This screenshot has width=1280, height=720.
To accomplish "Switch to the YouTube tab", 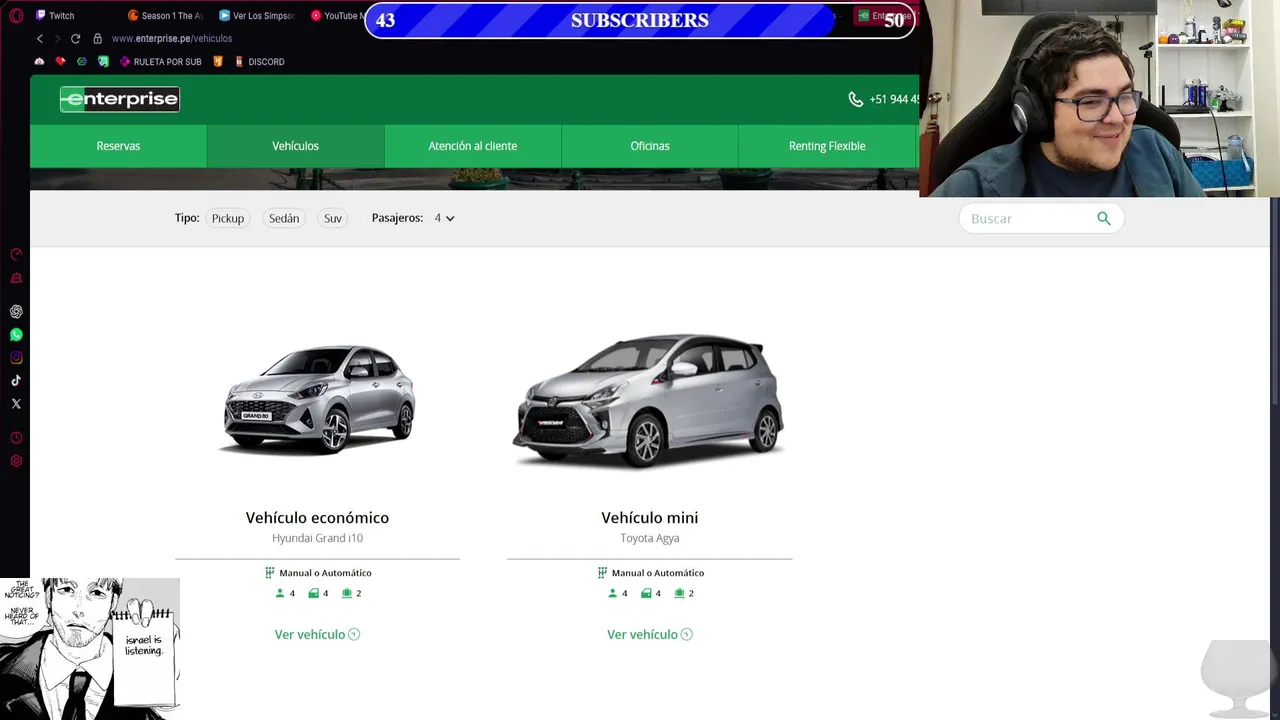I will 335,16.
